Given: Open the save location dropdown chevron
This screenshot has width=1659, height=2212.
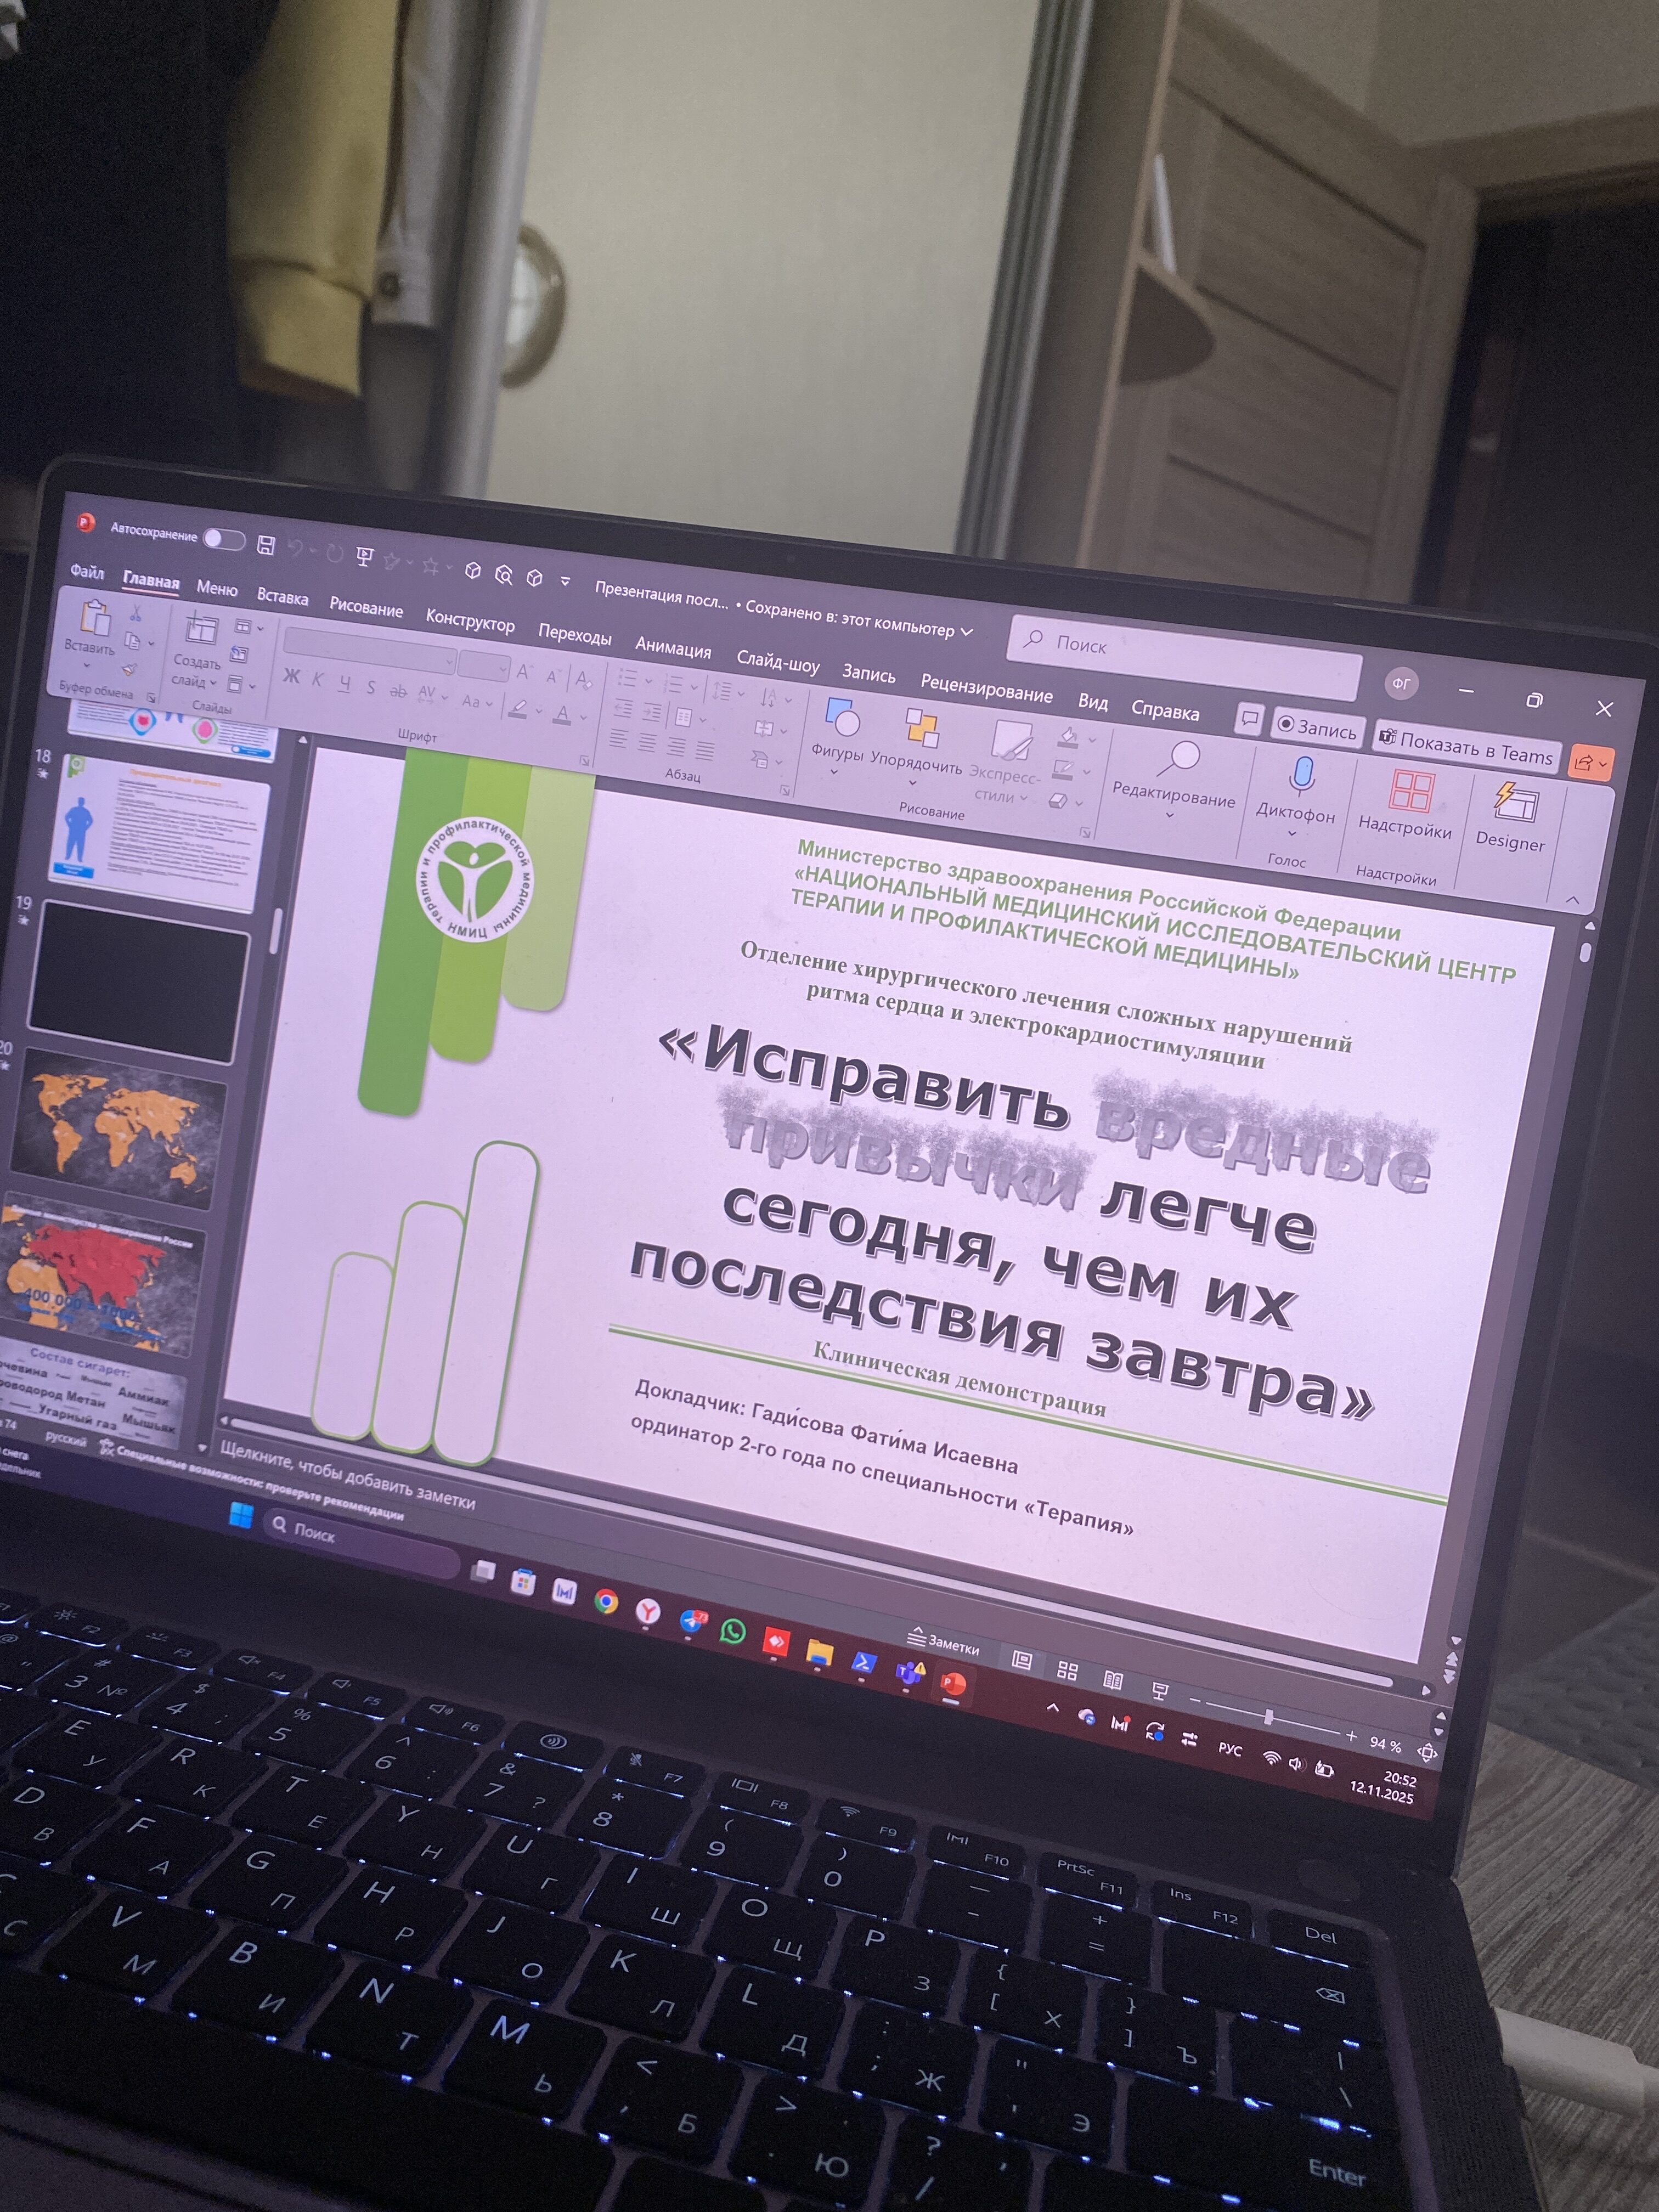Looking at the screenshot, I should [x=967, y=632].
